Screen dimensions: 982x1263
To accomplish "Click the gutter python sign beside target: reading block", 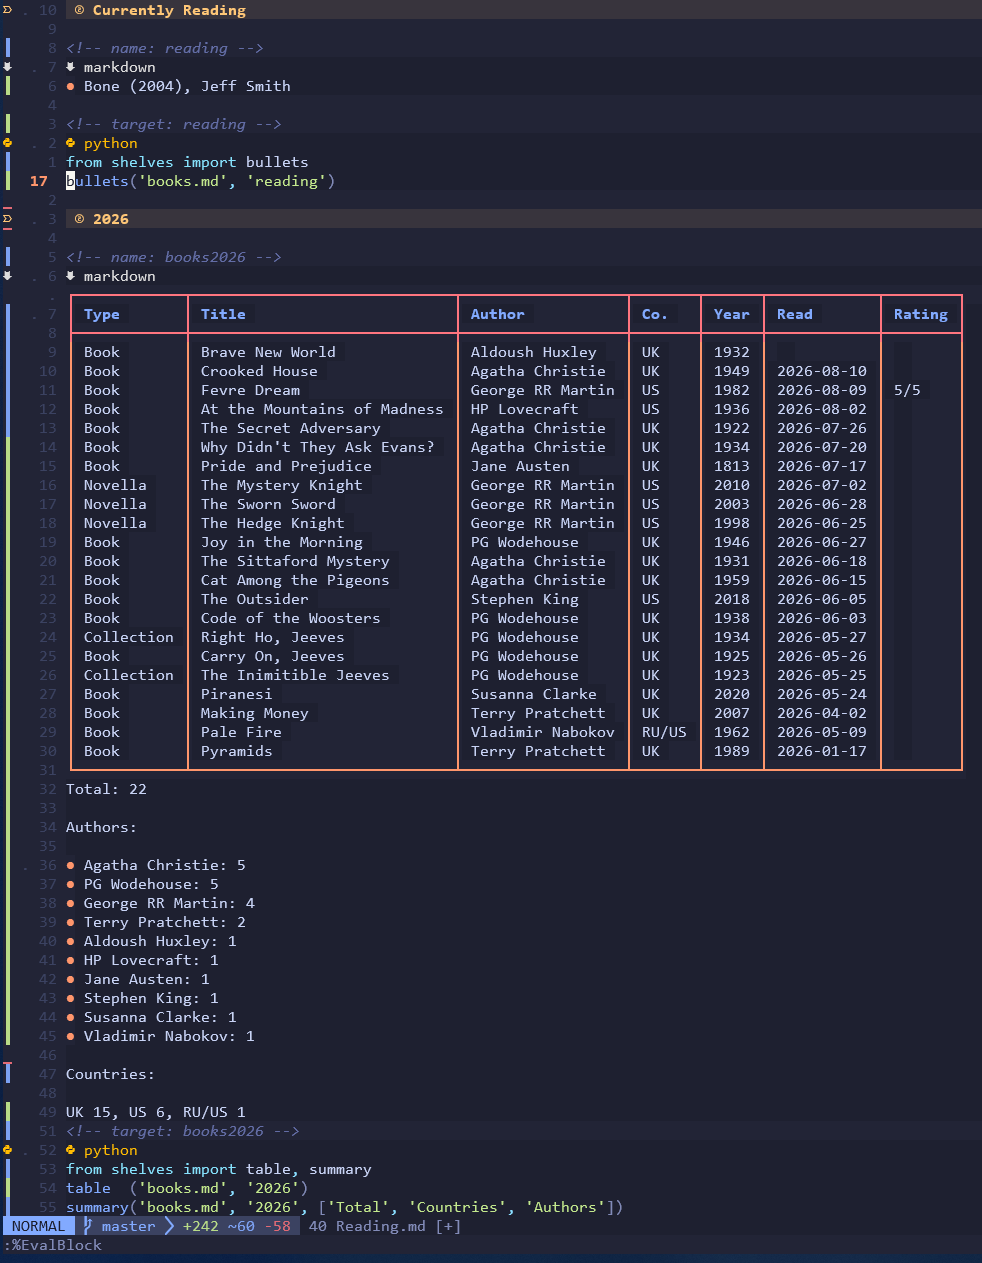I will (7, 143).
